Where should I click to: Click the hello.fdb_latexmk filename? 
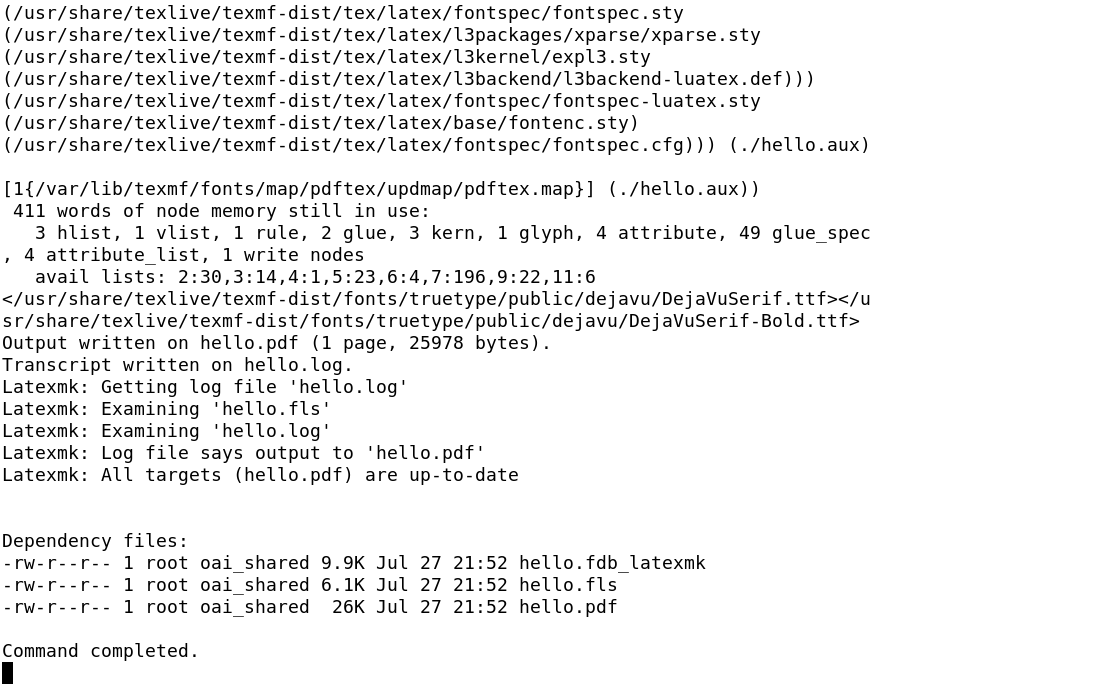click(612, 563)
